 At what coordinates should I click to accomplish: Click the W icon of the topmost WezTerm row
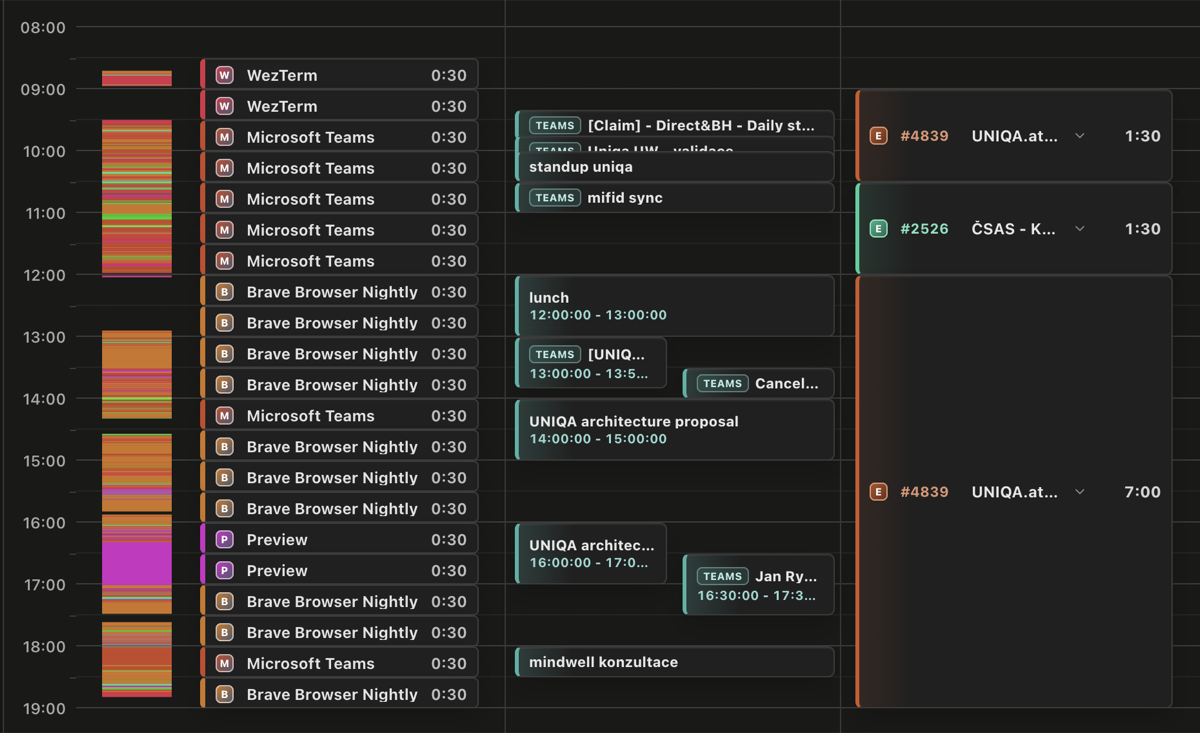pyautogui.click(x=225, y=76)
